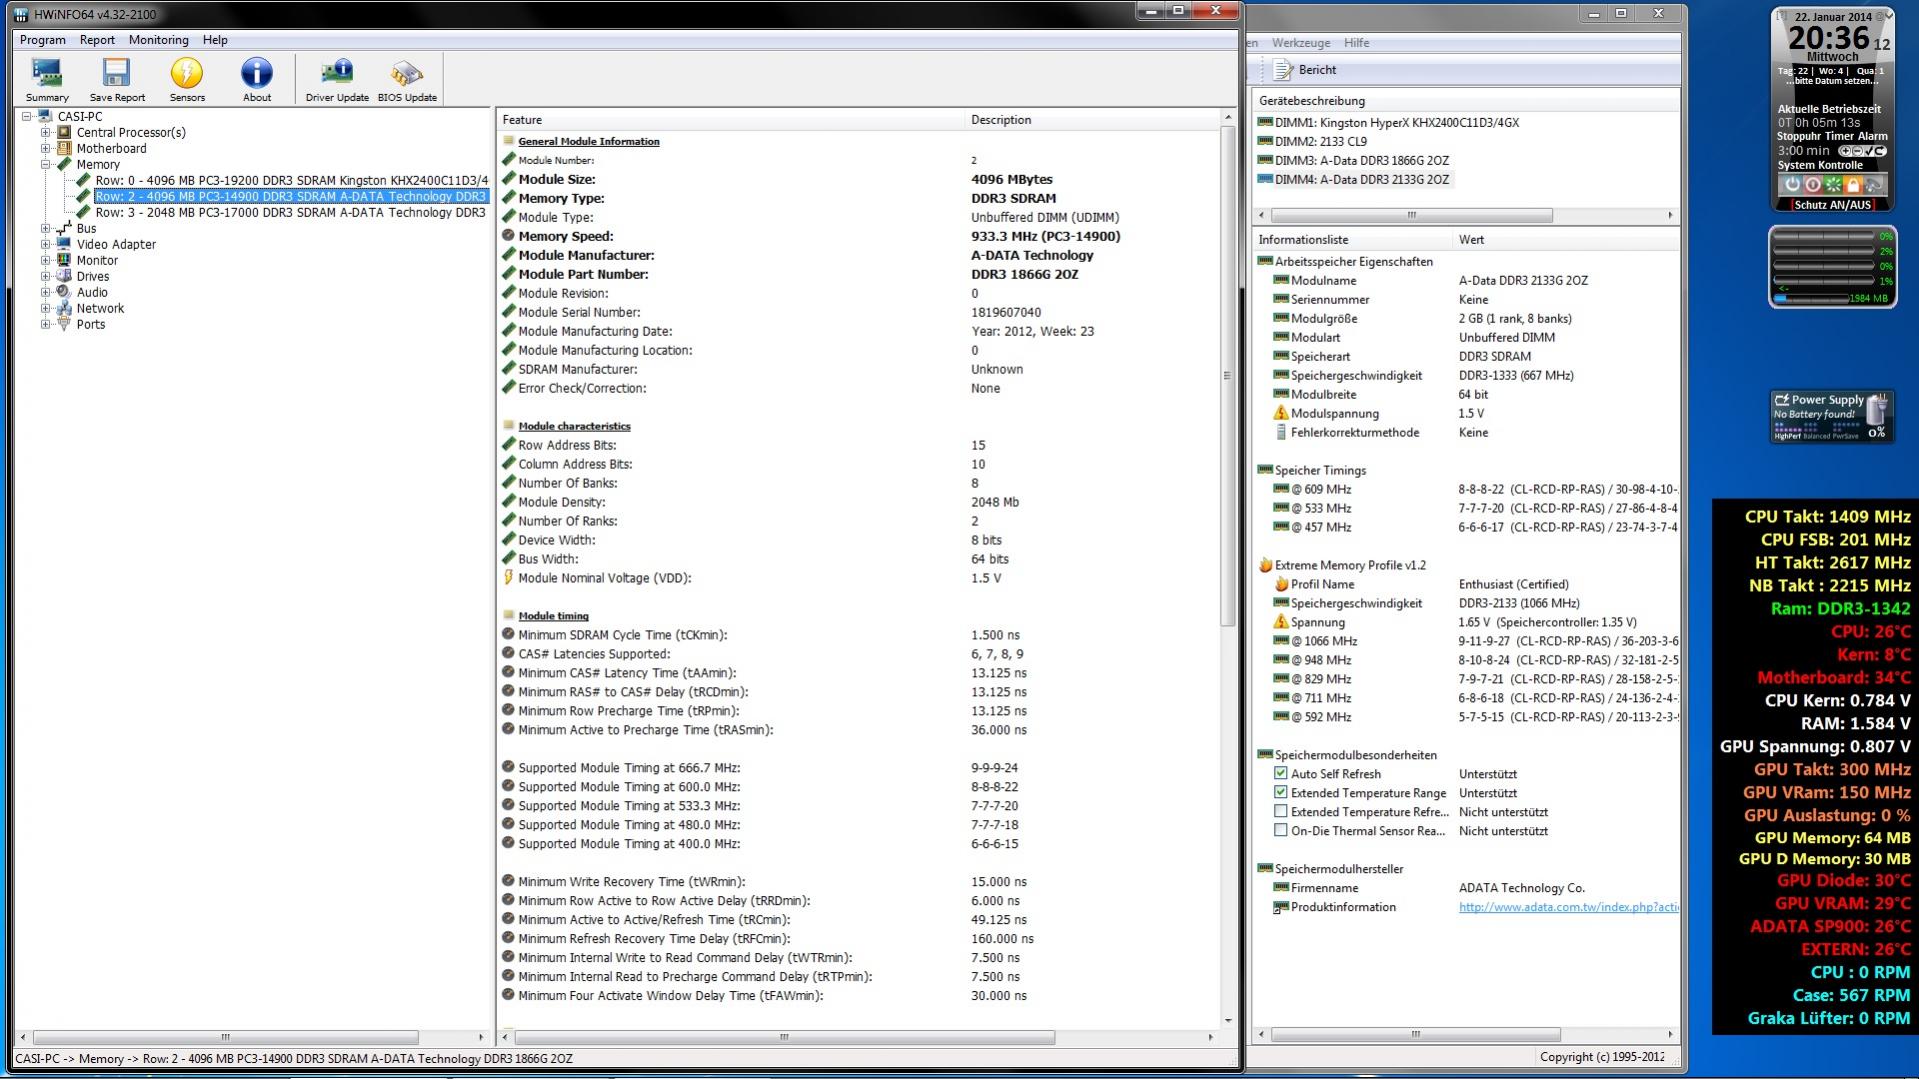Click the Bericht report icon

(x=1283, y=70)
